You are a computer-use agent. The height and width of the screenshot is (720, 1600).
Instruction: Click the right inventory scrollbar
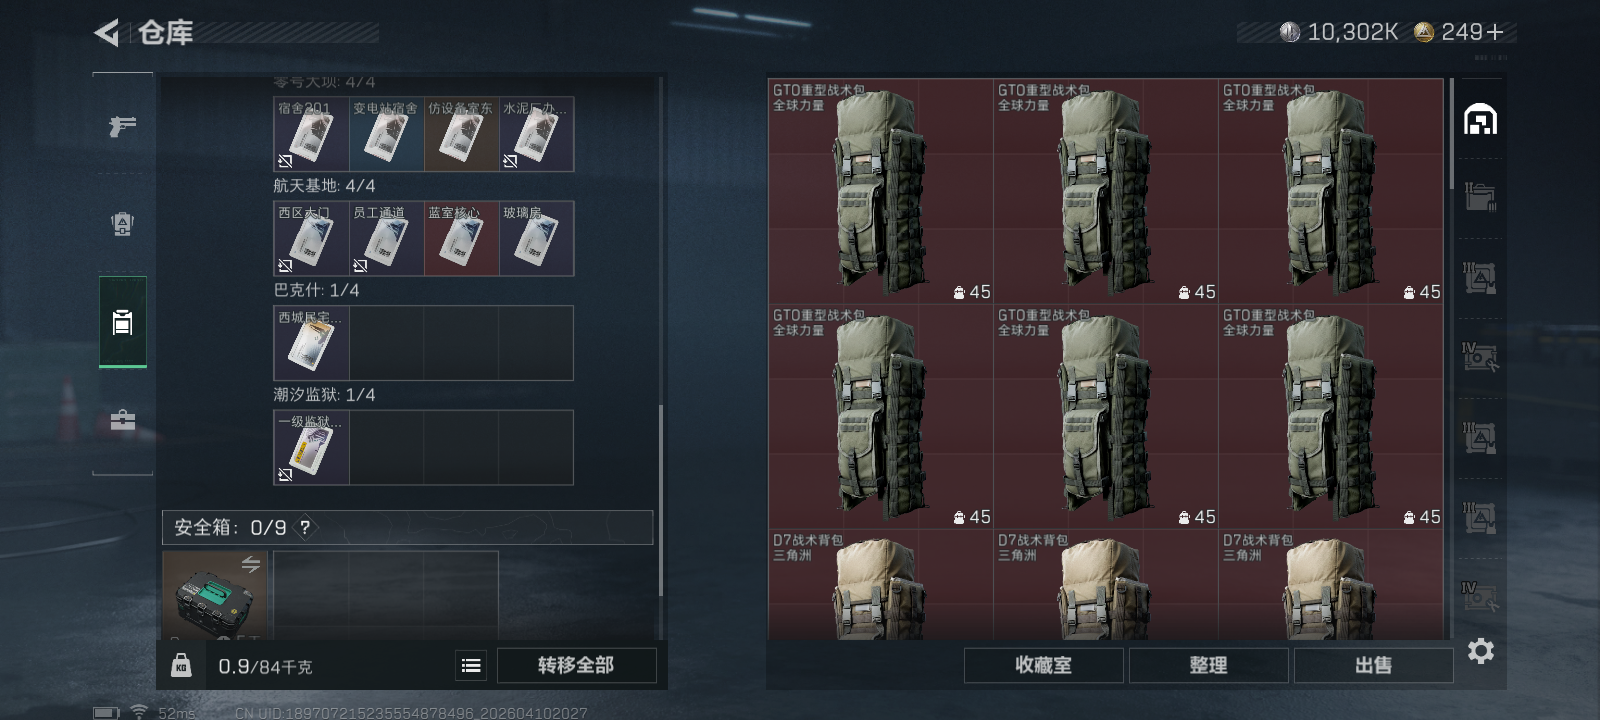click(1452, 134)
